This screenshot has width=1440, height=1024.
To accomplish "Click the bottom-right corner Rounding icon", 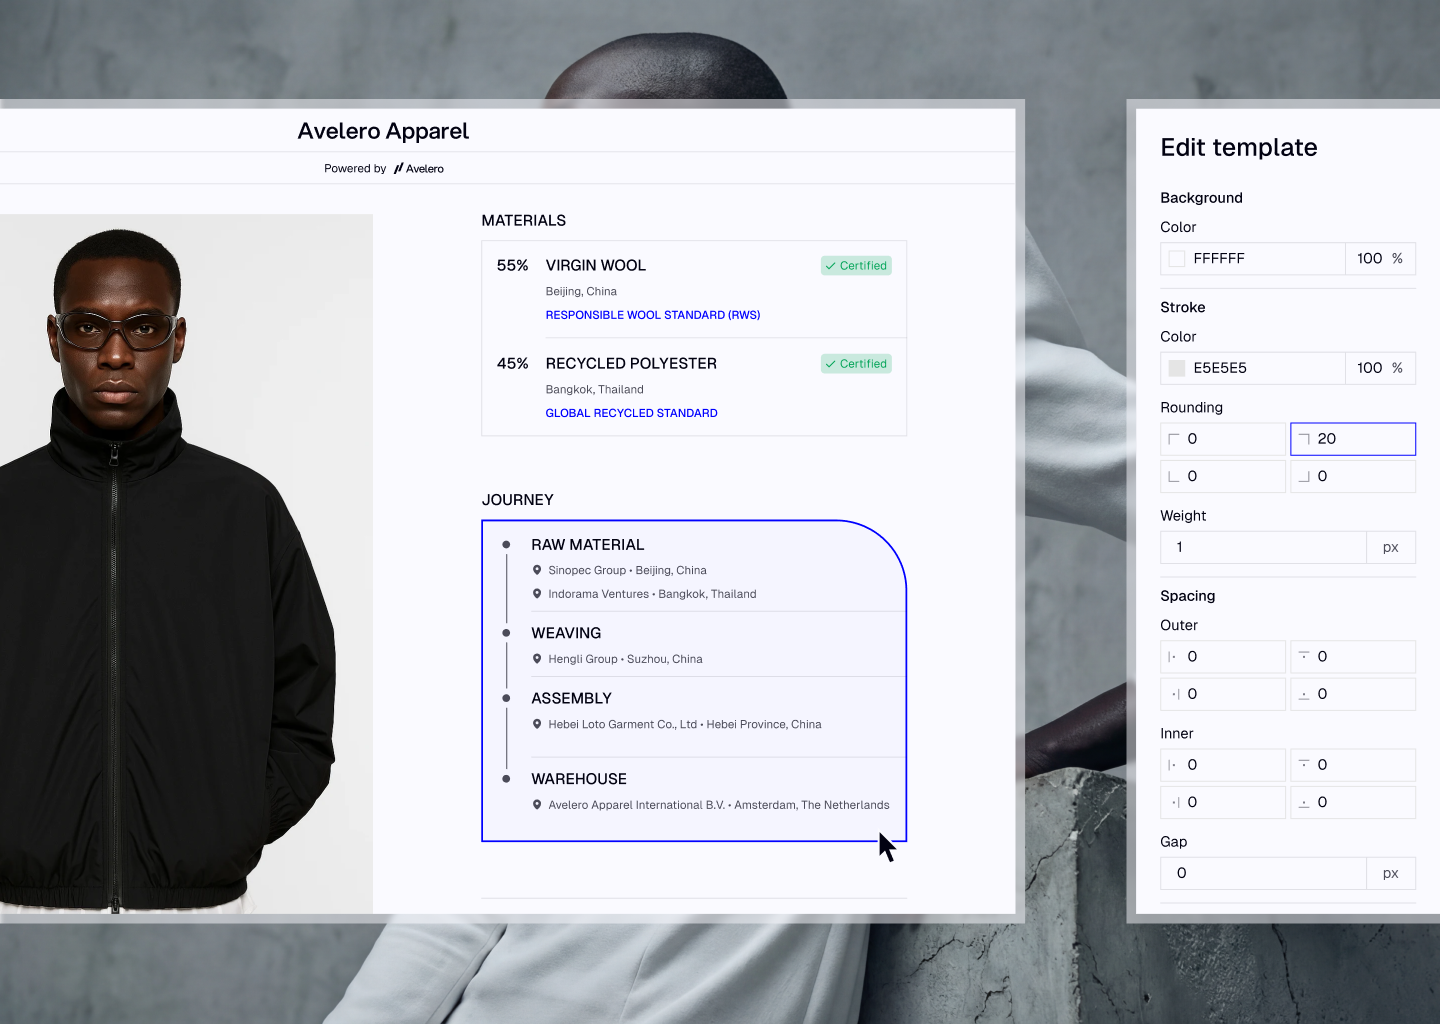I will 1304,477.
